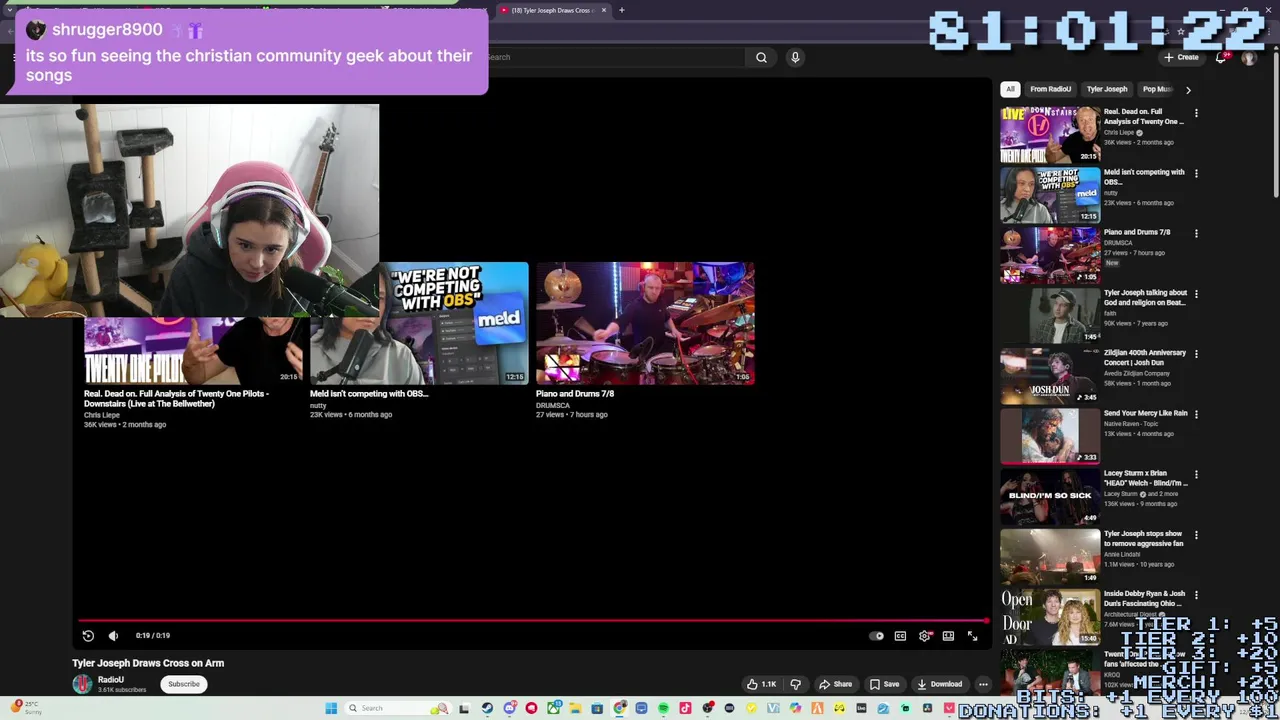
Task: Dislike the video with thumbs down
Action: (796, 684)
